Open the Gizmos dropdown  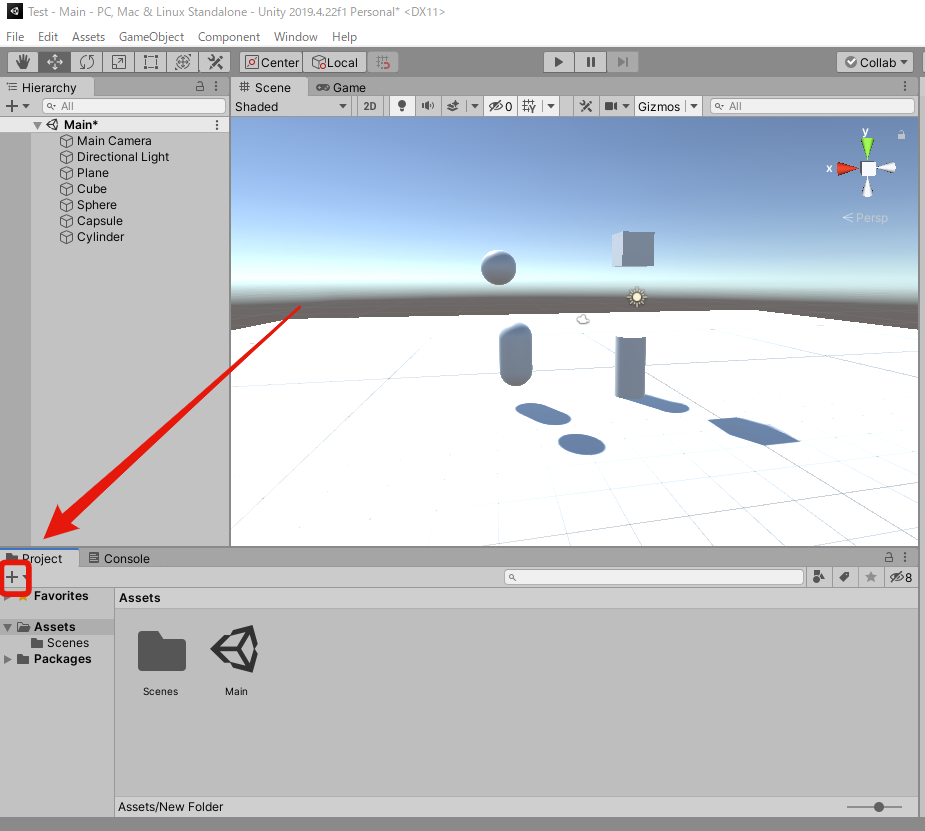tap(667, 106)
